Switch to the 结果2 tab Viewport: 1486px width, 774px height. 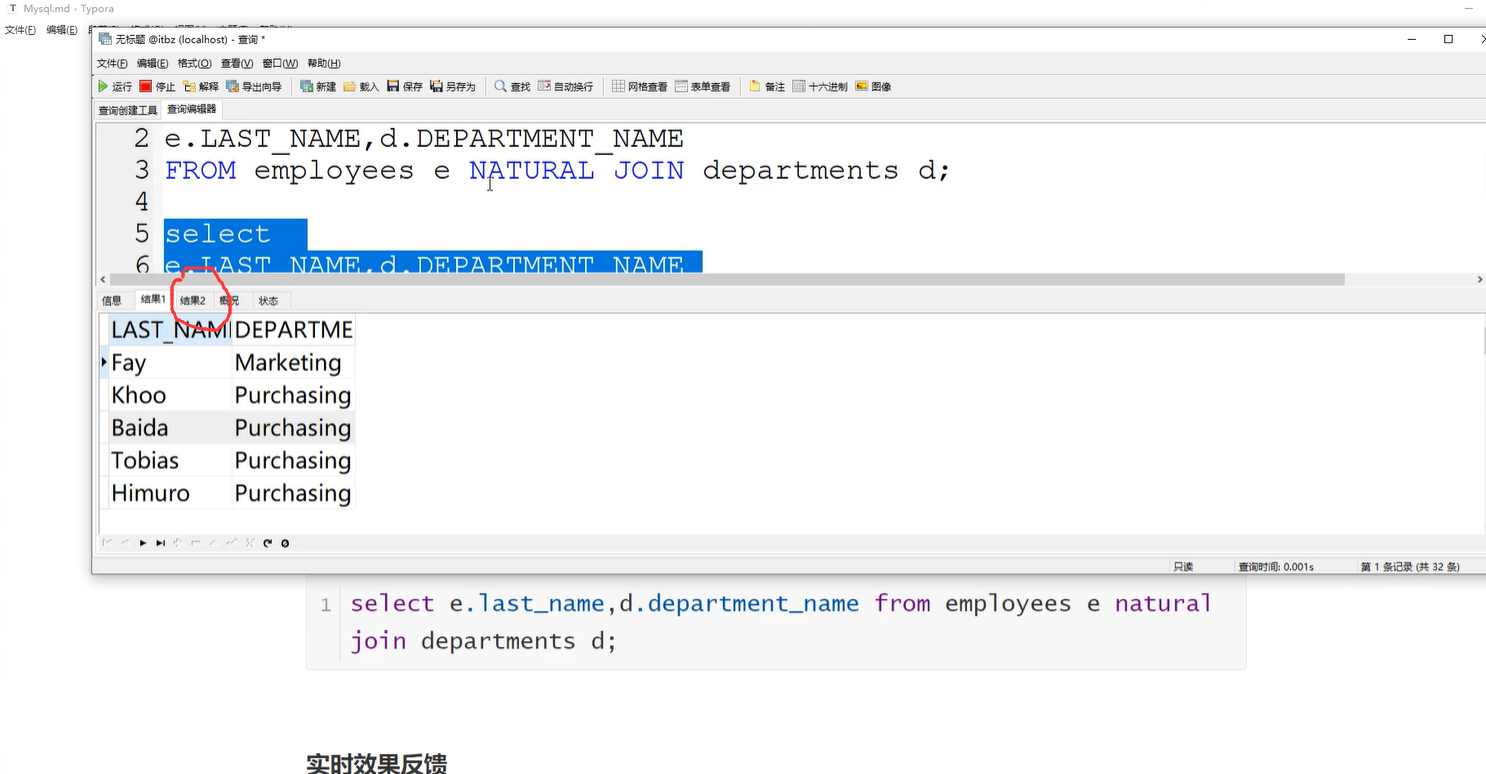pos(193,301)
